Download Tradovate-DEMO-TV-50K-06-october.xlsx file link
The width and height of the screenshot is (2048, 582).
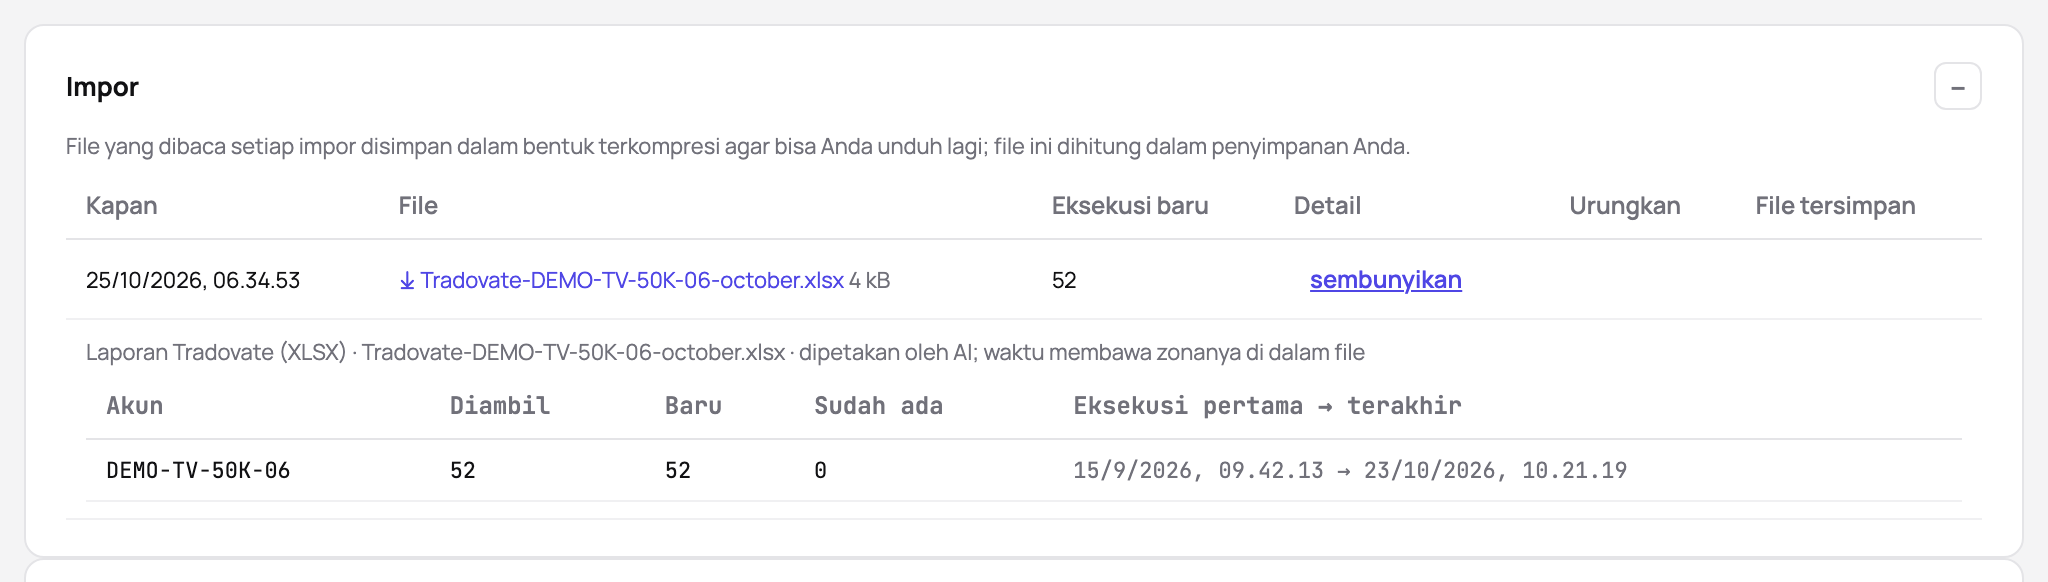621,280
